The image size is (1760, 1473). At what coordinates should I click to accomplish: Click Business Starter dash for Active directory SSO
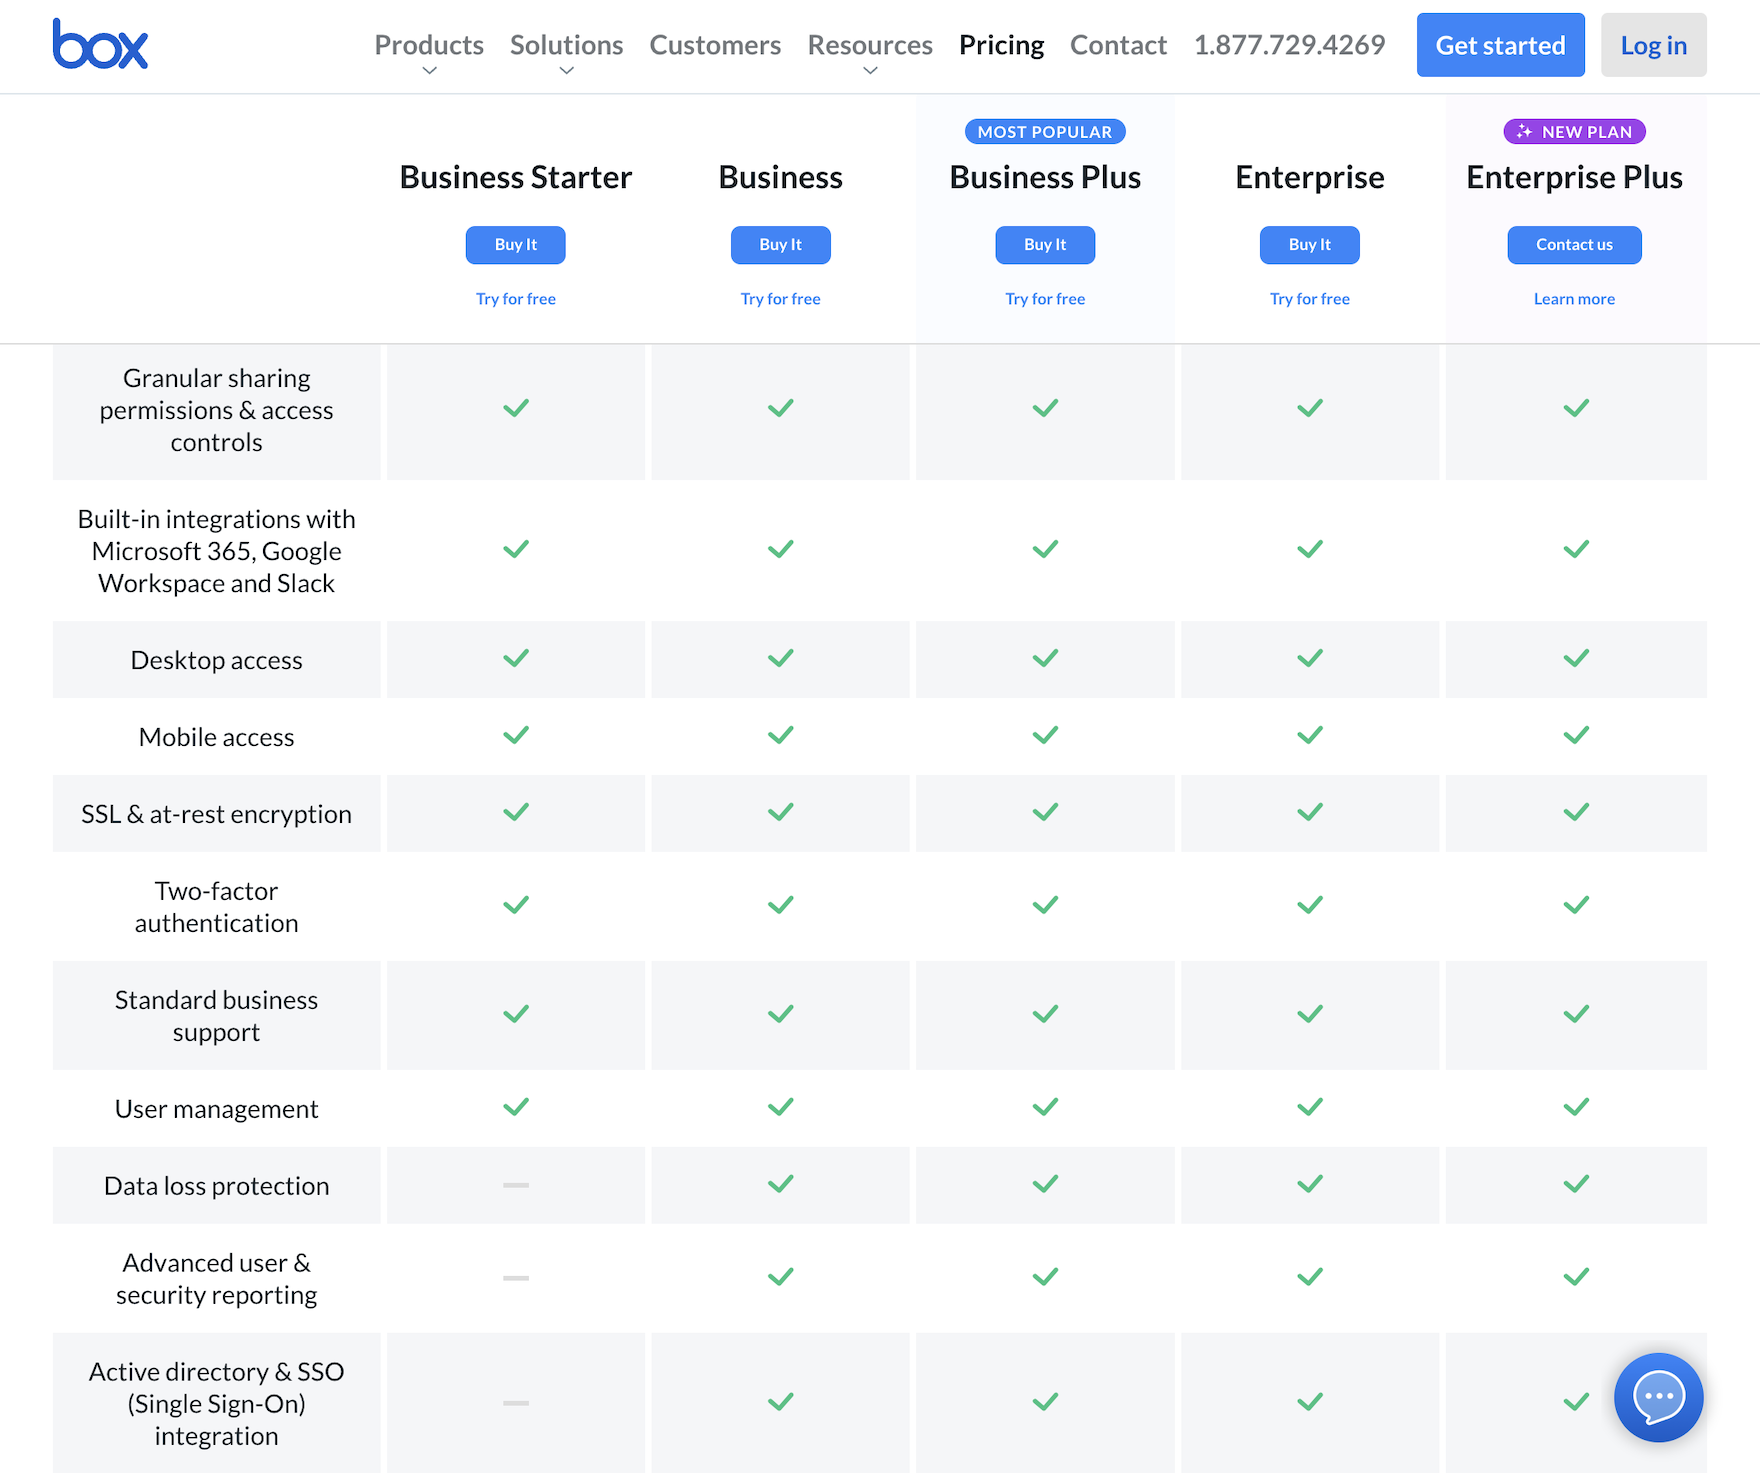(x=516, y=1403)
